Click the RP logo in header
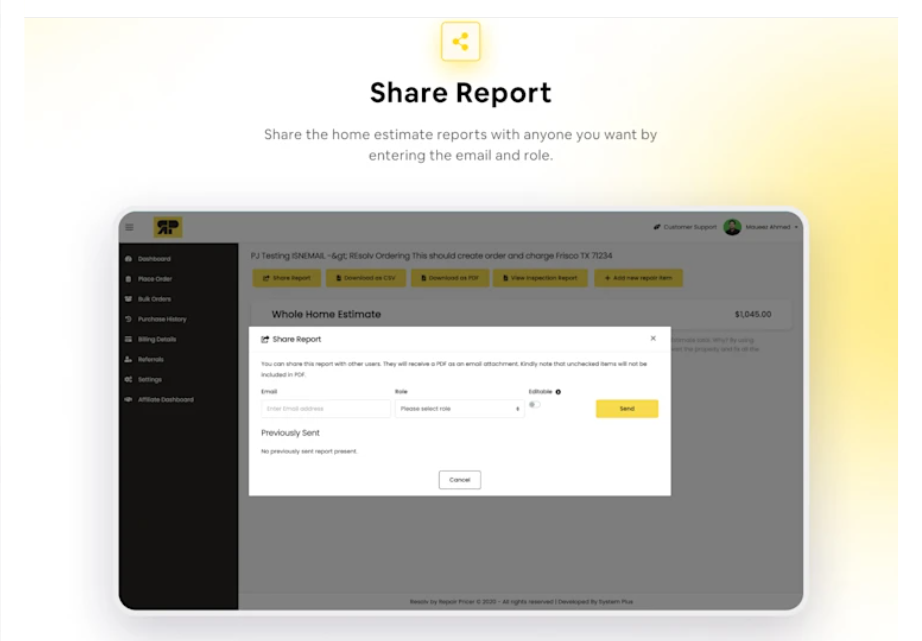The height and width of the screenshot is (641, 922). 167,227
